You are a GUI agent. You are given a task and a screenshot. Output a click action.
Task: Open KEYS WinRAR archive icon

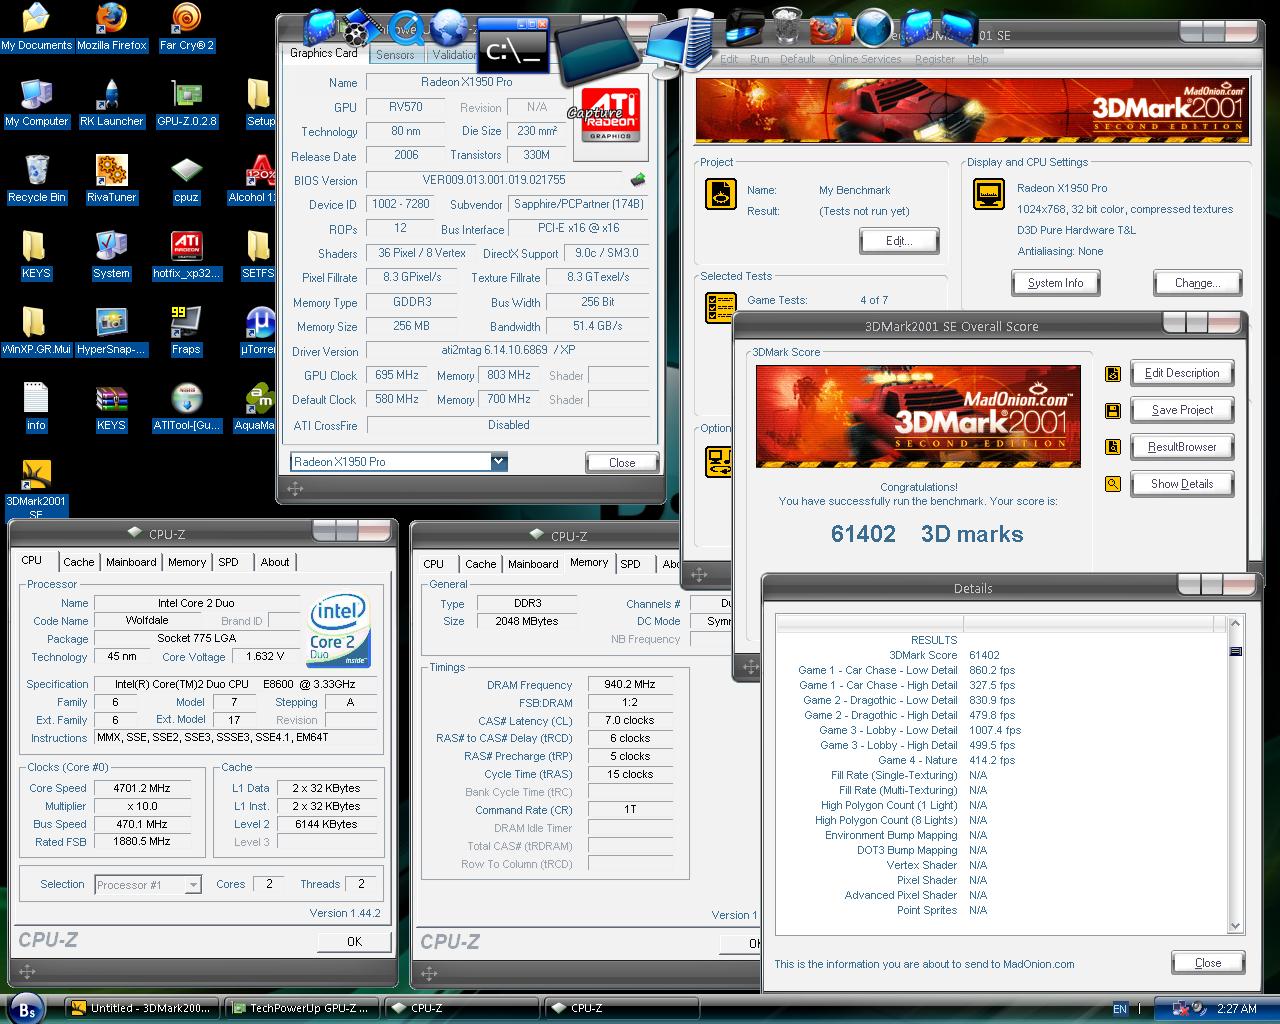pos(112,407)
